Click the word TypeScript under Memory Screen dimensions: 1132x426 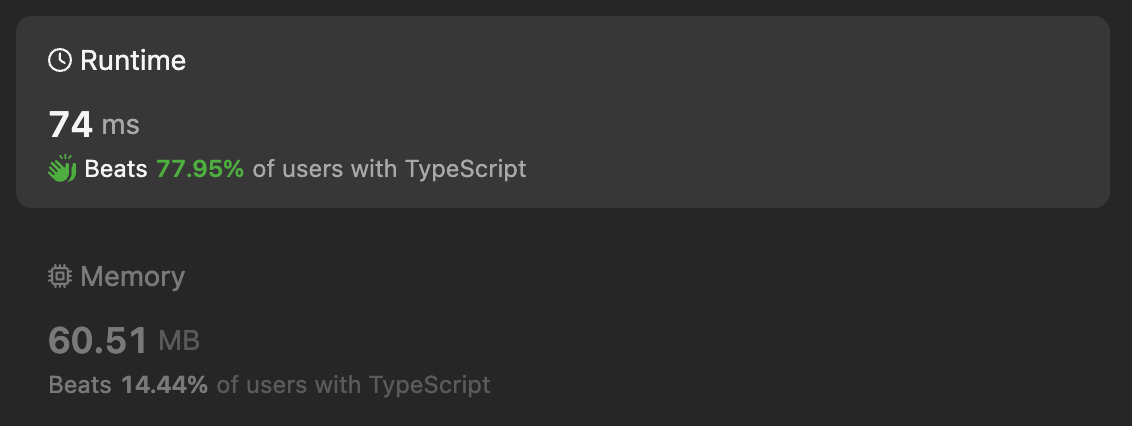[x=429, y=384]
